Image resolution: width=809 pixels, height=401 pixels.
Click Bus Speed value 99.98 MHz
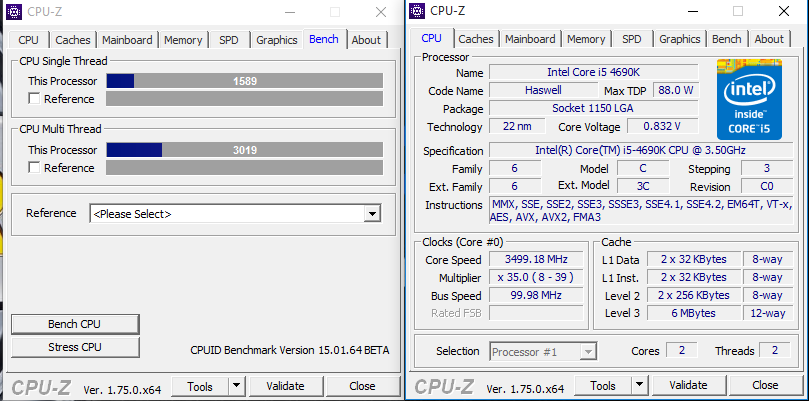(x=536, y=295)
